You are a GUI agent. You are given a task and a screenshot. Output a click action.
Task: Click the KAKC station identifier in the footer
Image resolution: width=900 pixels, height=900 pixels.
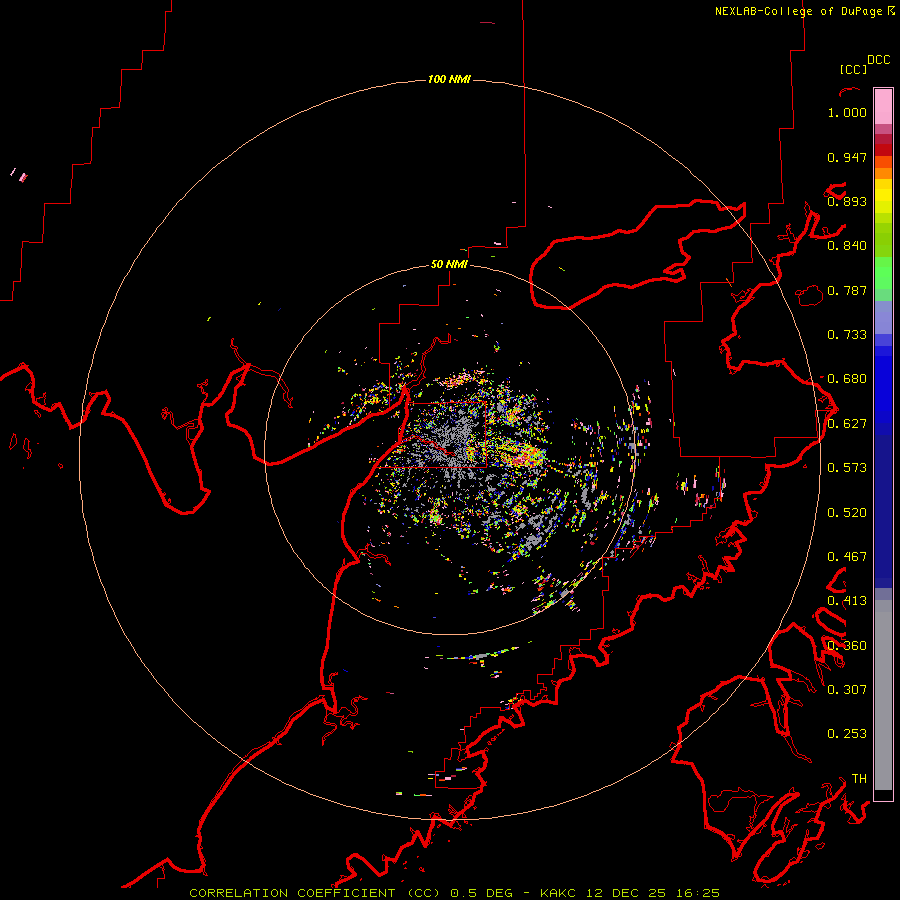(559, 893)
